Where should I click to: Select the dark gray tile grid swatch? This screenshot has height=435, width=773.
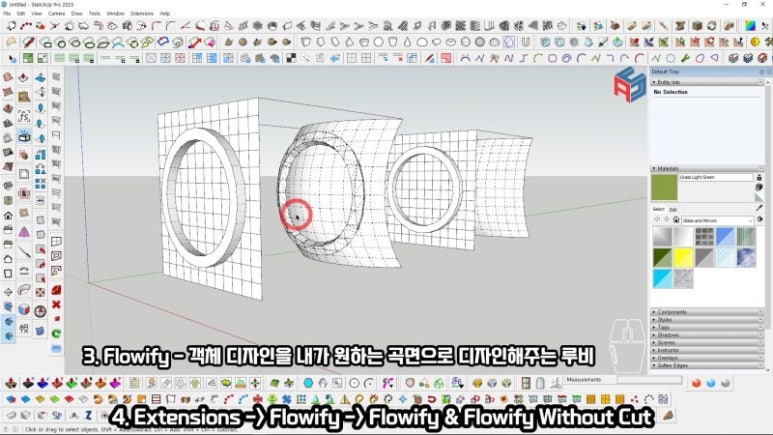704,236
